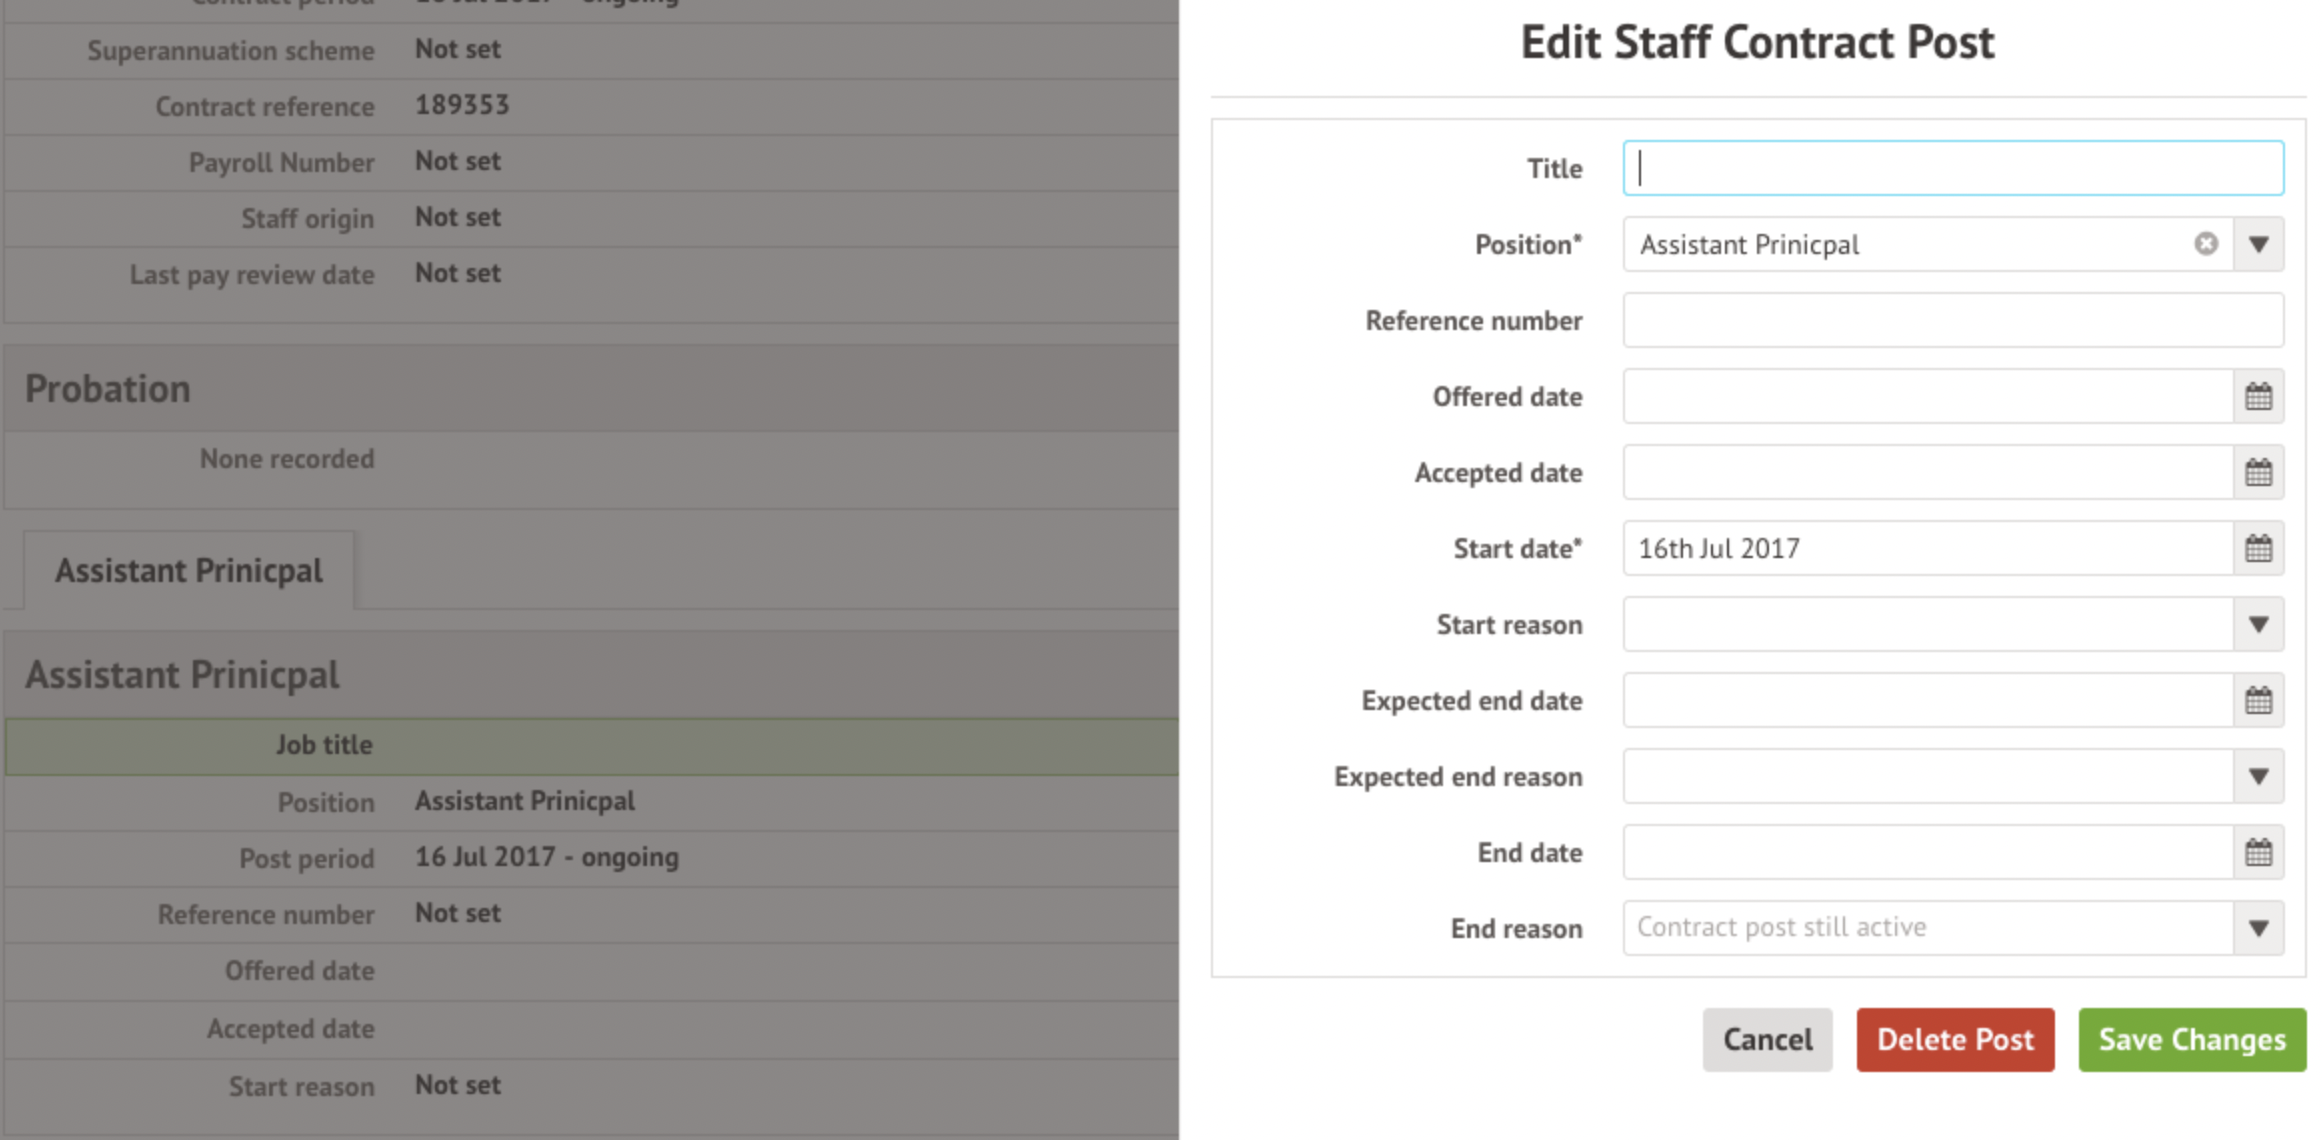The width and height of the screenshot is (2322, 1140).
Task: Click the Reference number input field
Action: 1952,321
